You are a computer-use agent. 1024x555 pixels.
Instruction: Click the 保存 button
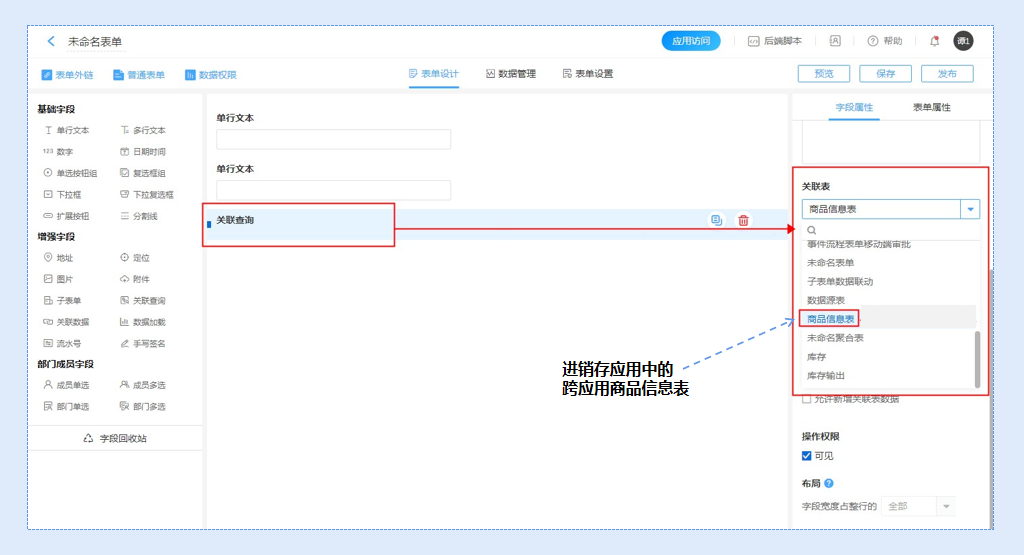pos(885,74)
